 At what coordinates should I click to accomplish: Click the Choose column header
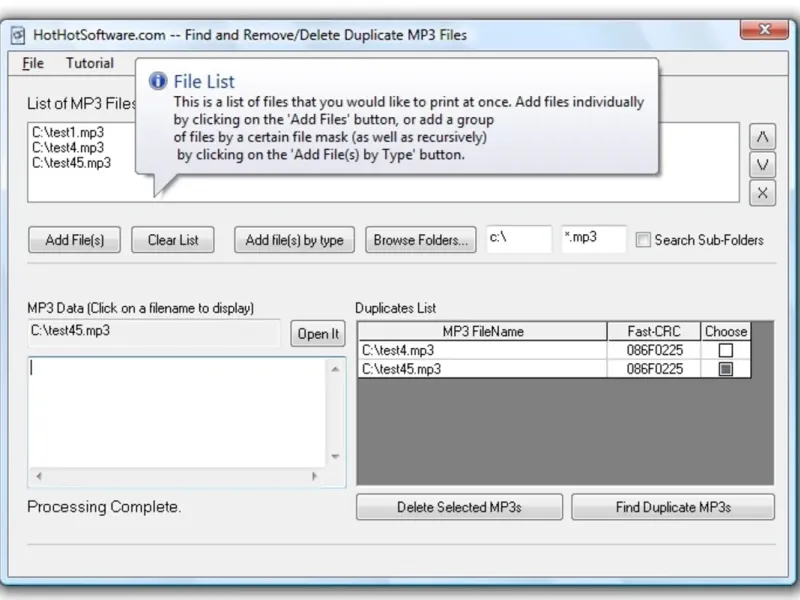tap(726, 332)
